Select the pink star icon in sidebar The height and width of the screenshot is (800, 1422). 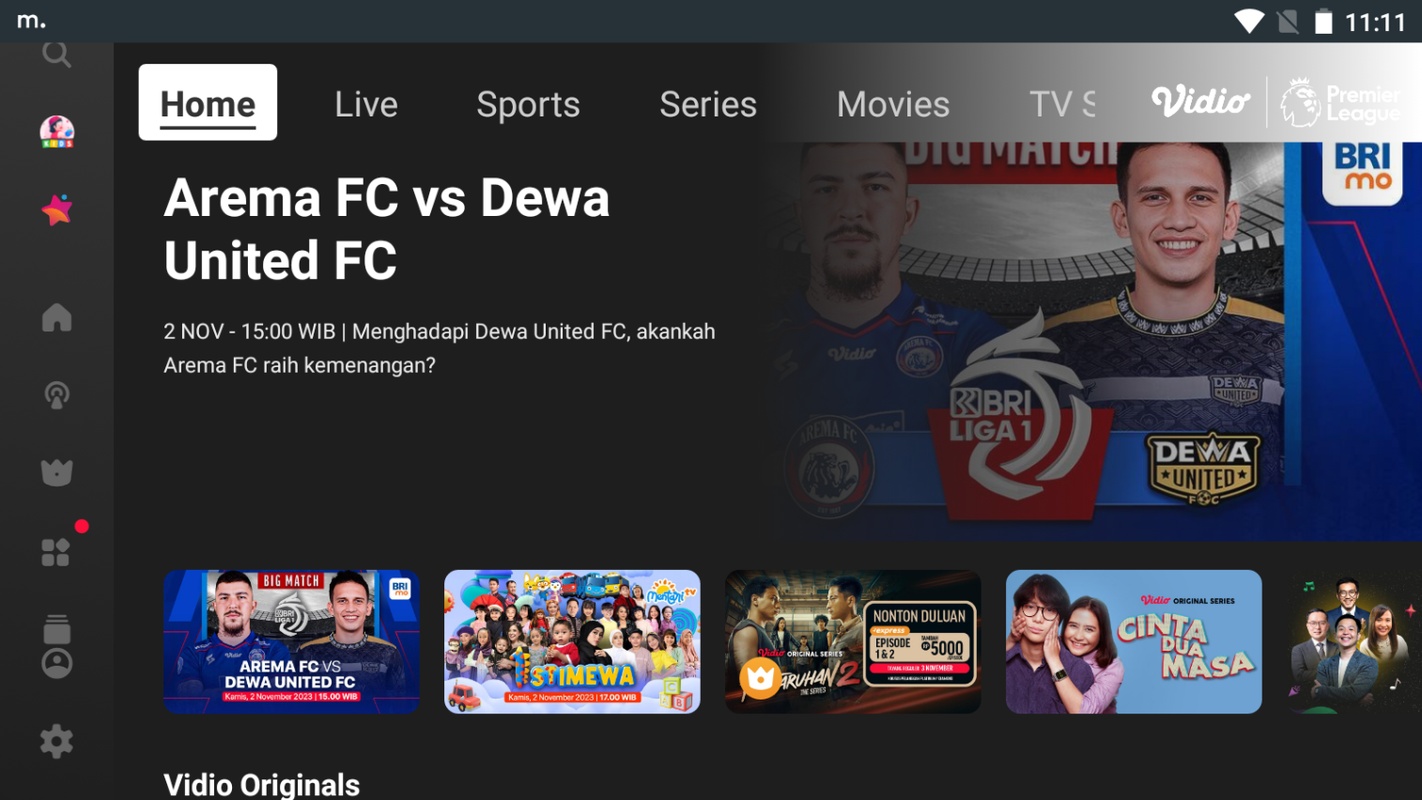point(57,209)
